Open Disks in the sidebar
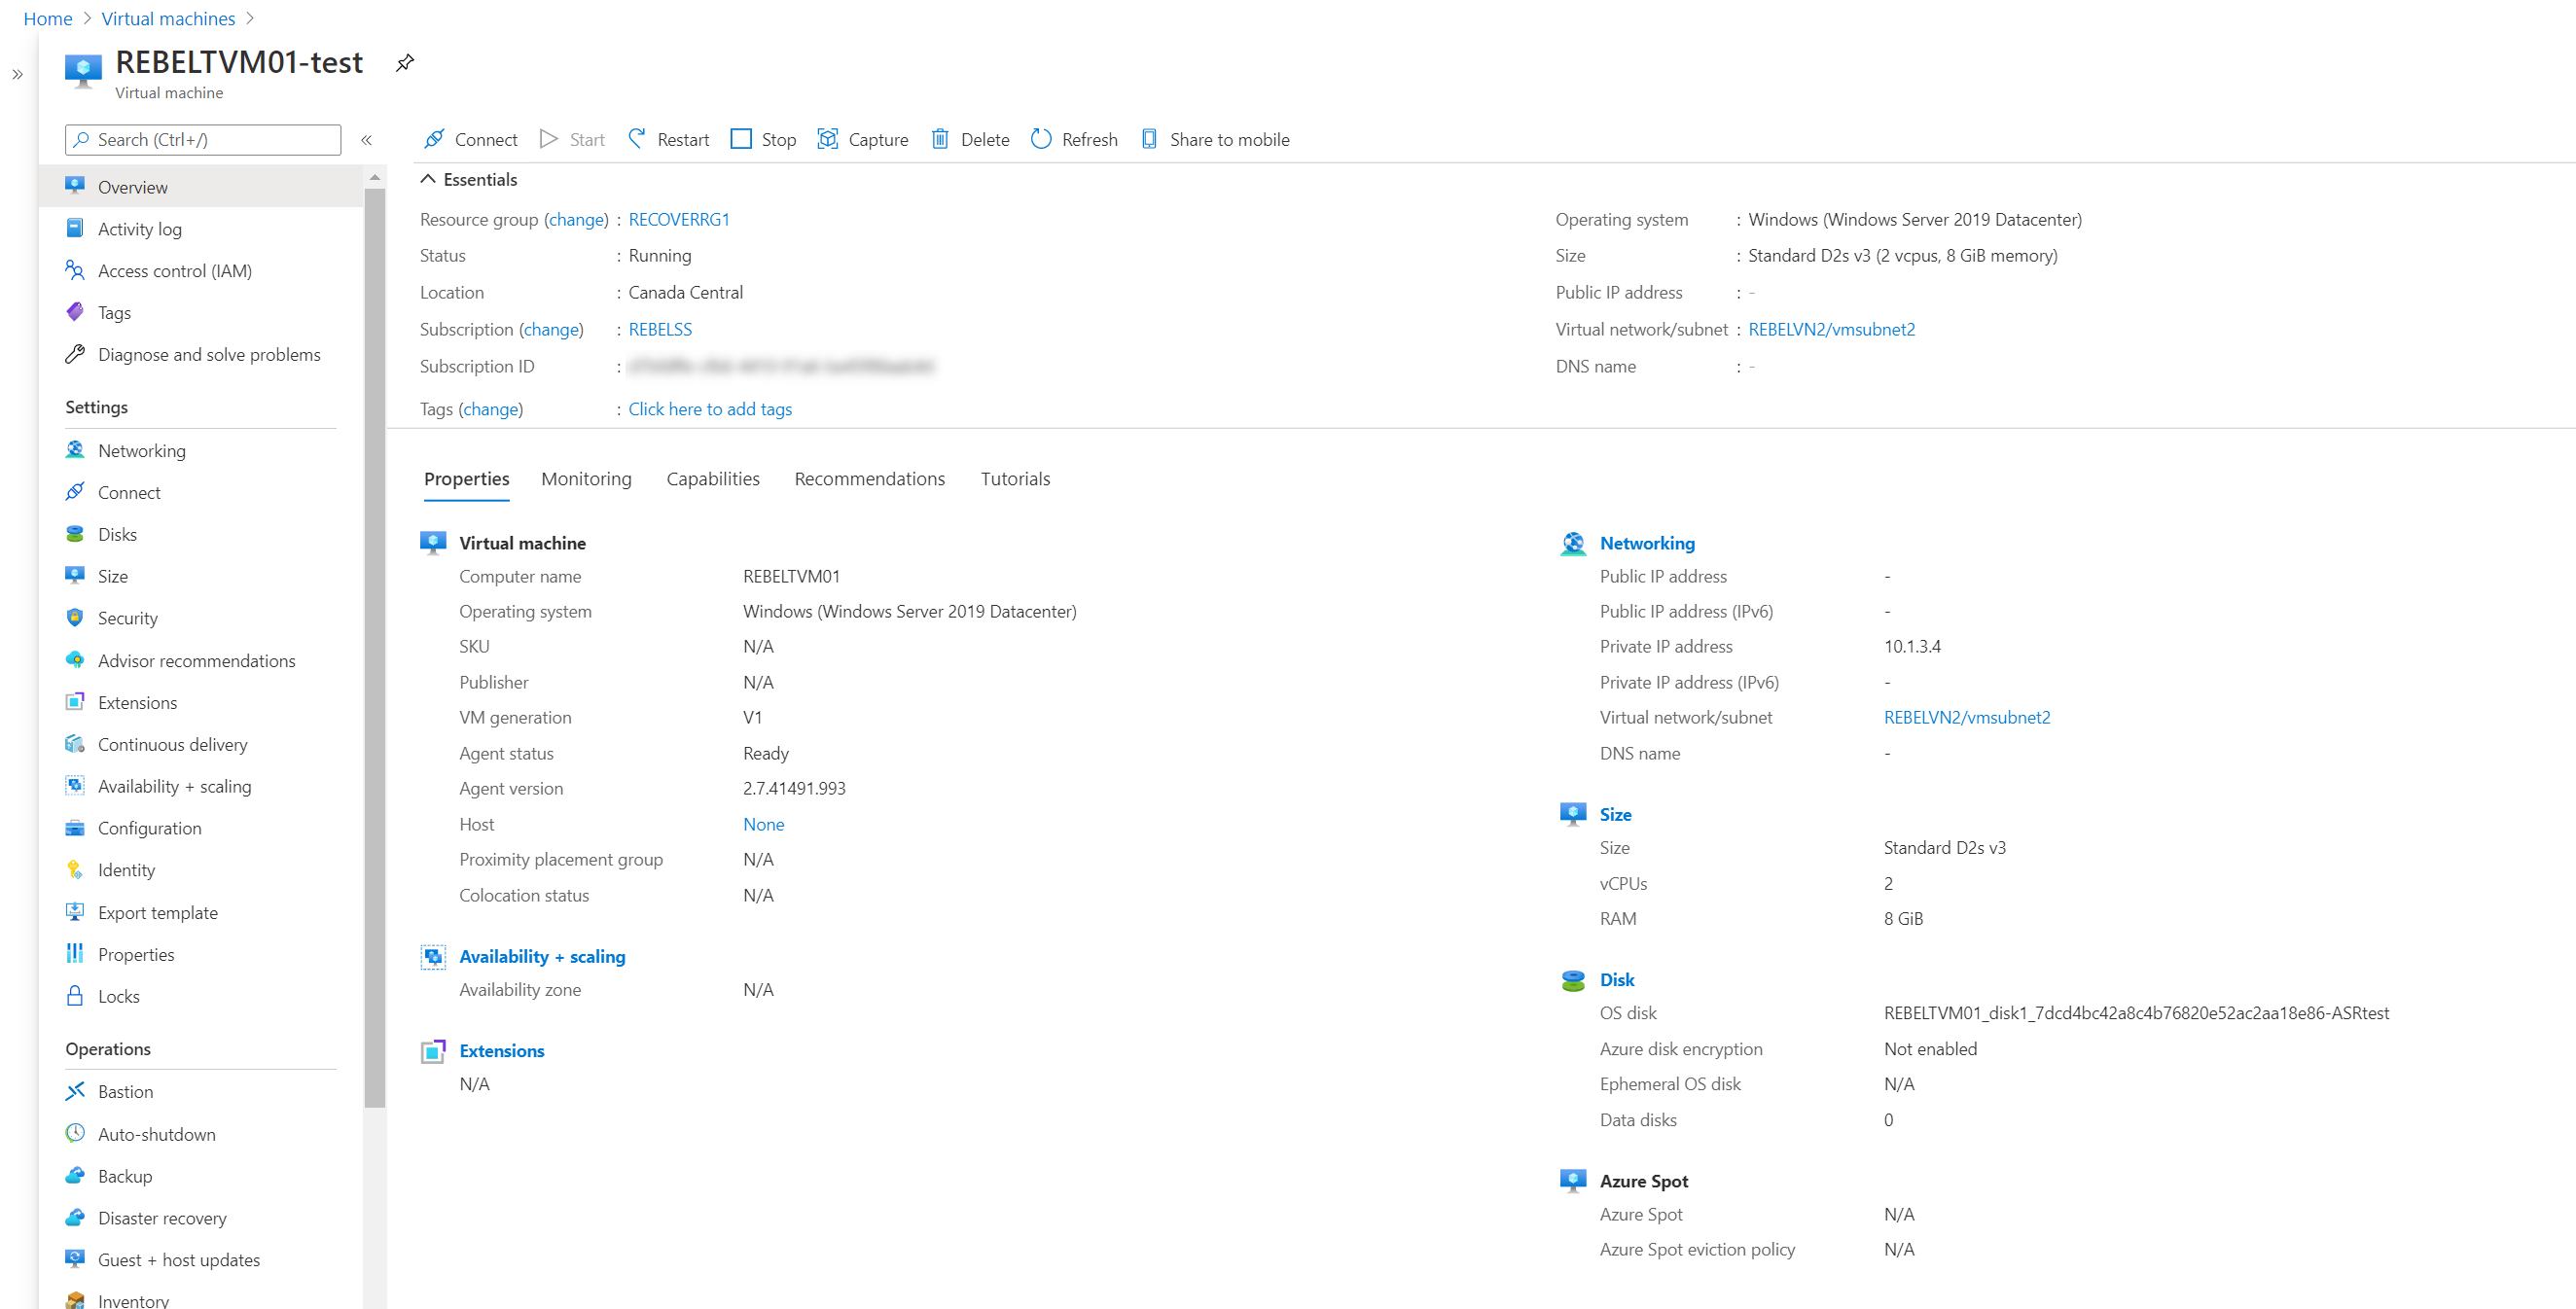The height and width of the screenshot is (1309, 2576). [117, 535]
